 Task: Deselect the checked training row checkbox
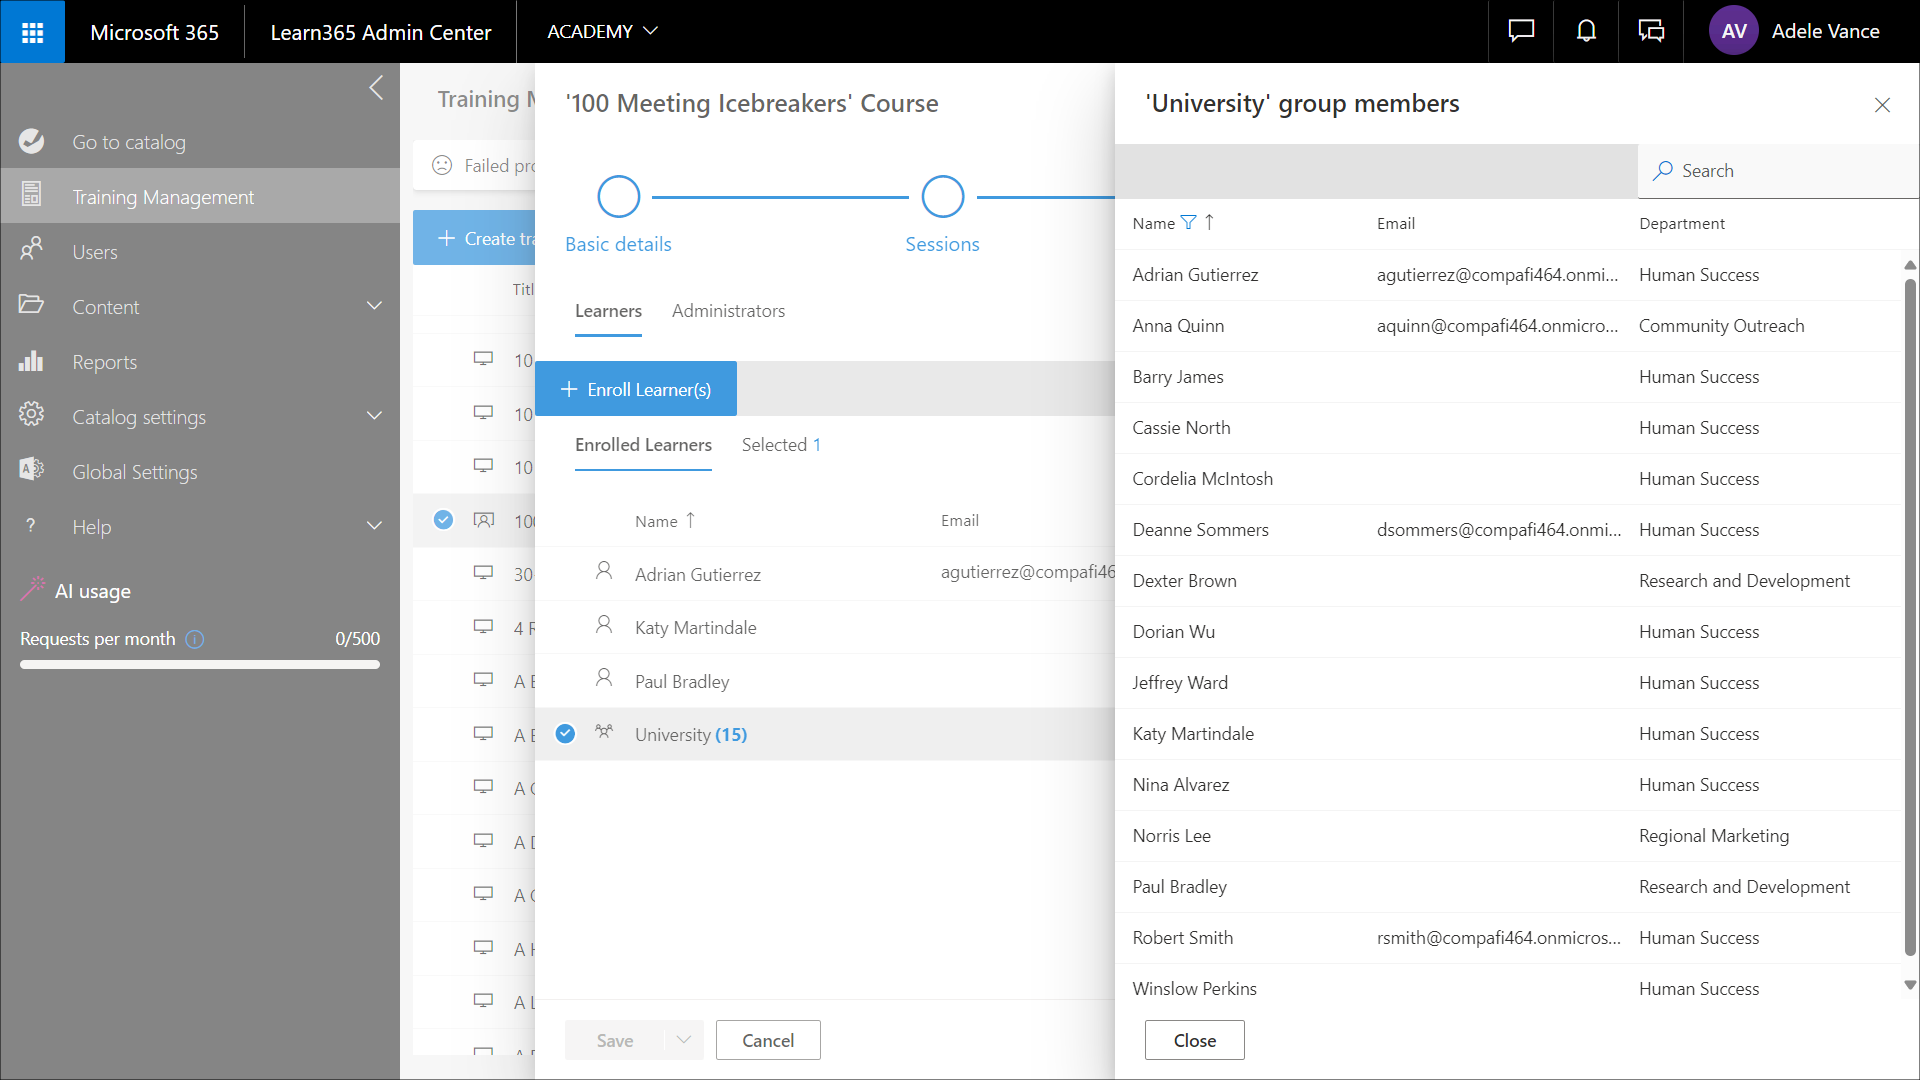pos(443,520)
